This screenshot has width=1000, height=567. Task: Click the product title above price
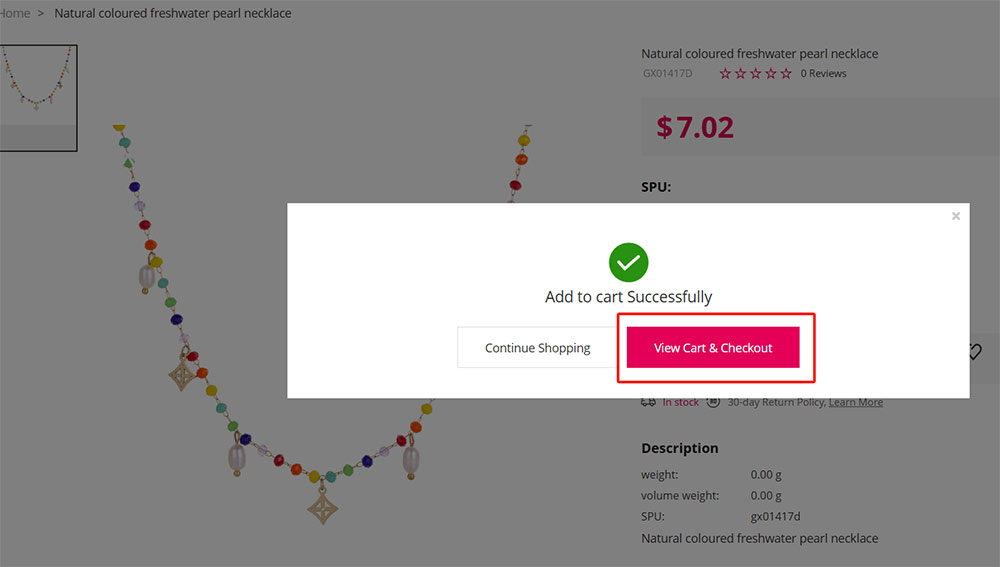pos(759,54)
